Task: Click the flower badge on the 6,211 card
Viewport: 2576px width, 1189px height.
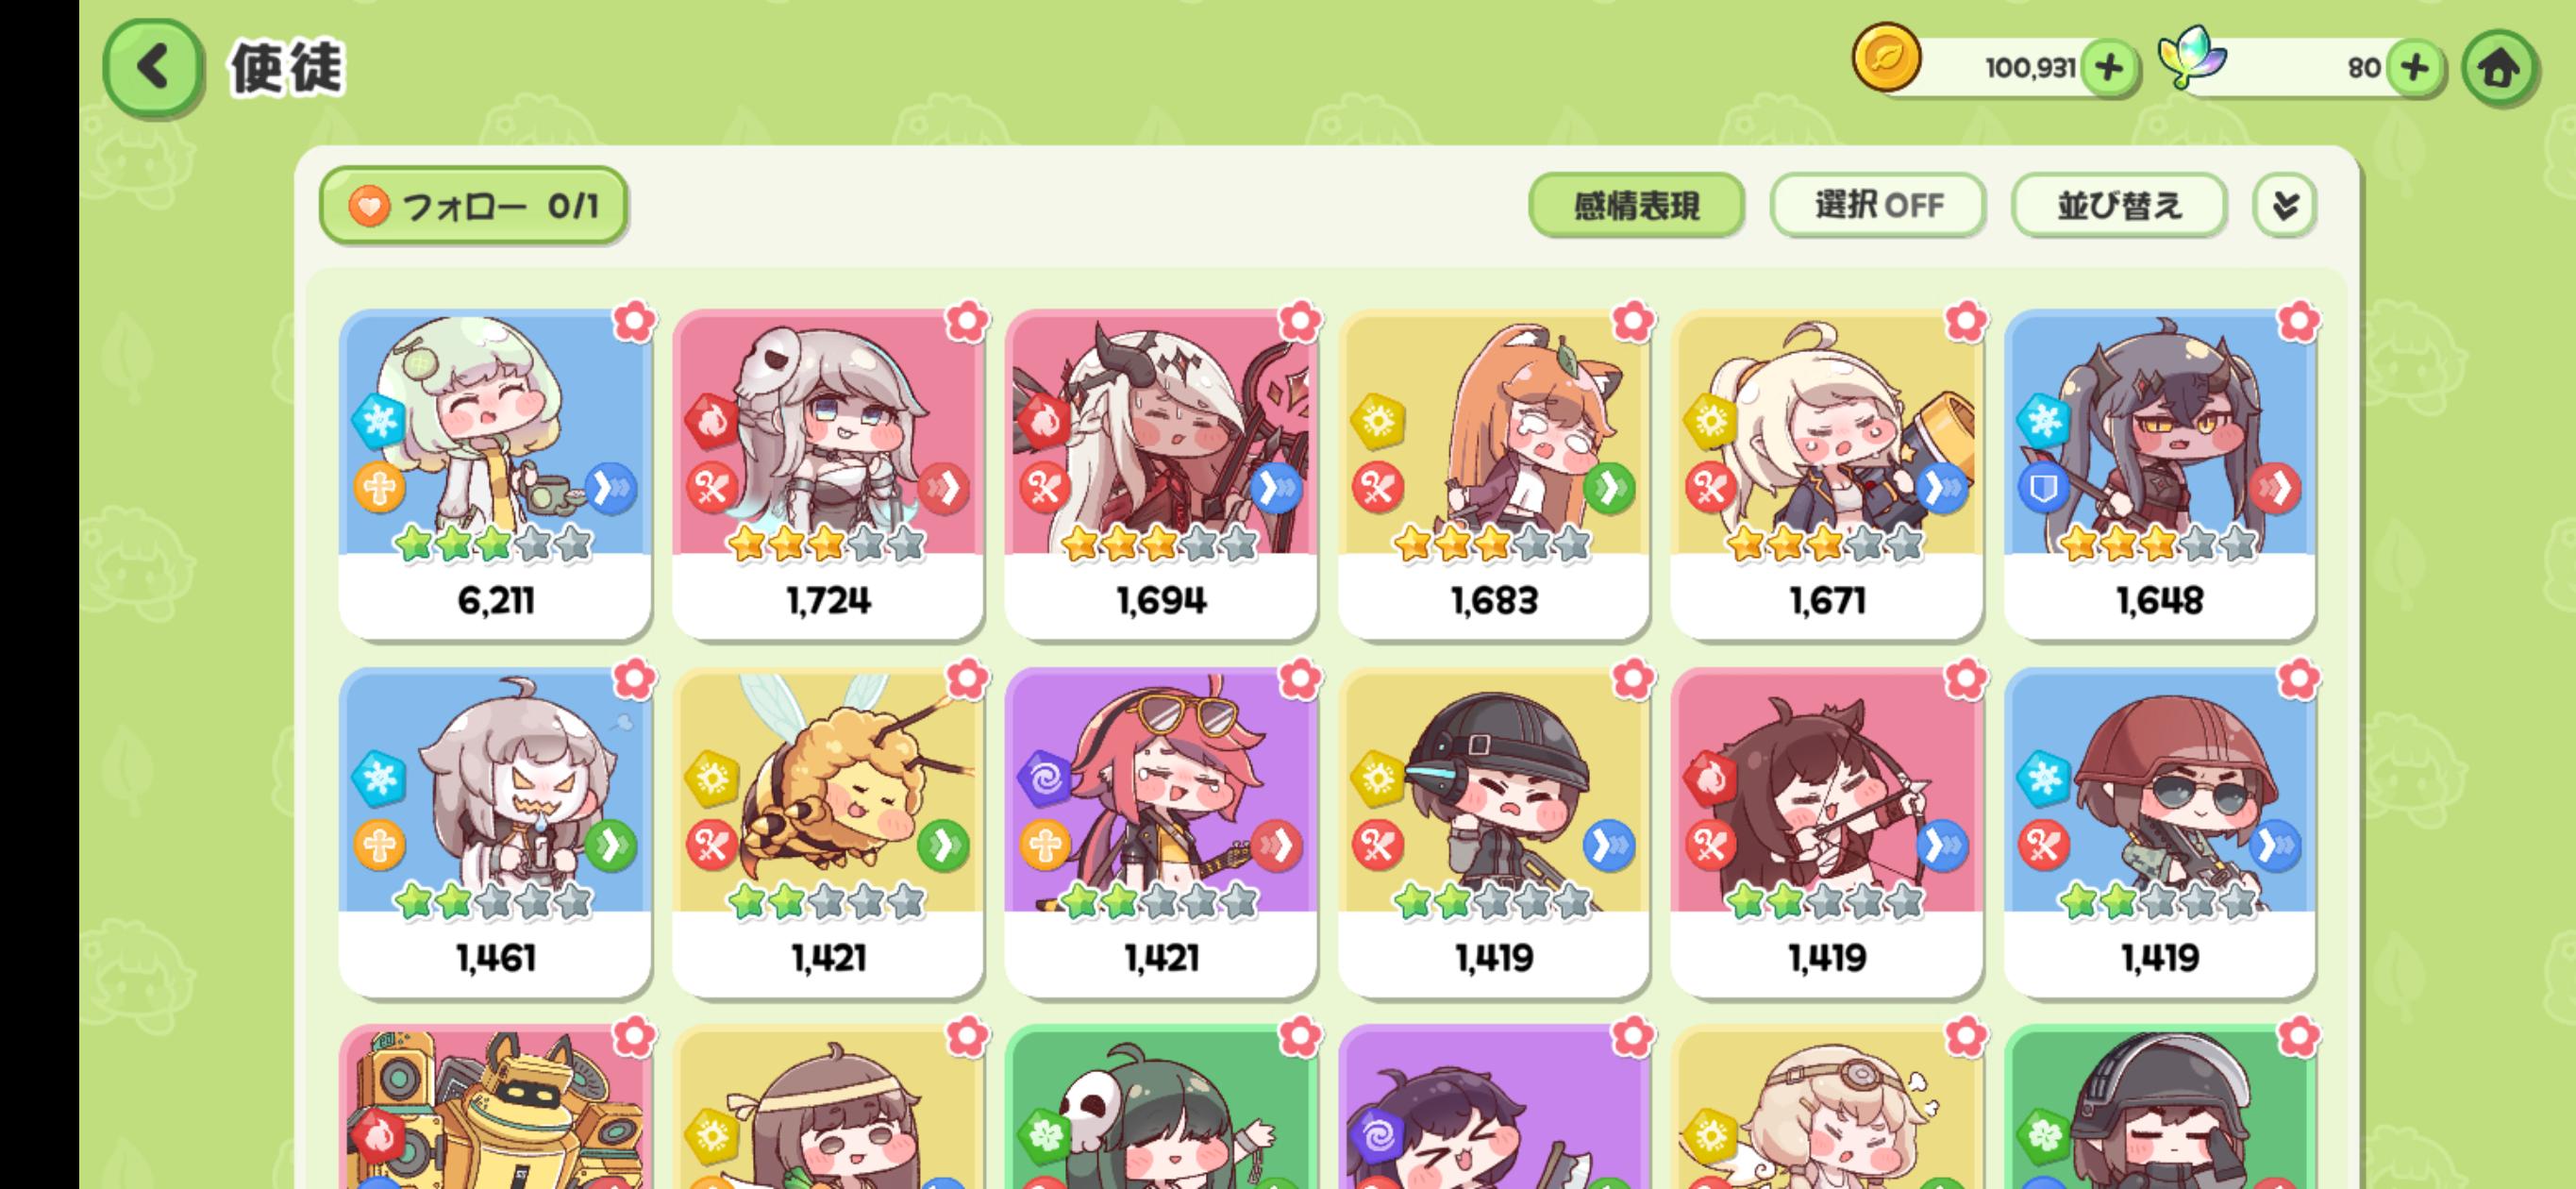Action: (634, 321)
